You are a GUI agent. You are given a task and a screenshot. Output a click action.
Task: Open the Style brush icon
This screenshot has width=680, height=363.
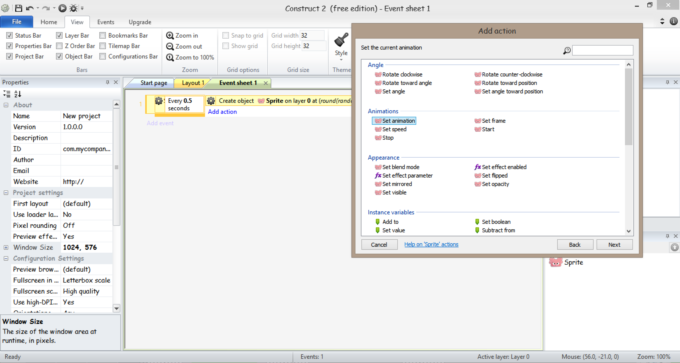click(341, 40)
